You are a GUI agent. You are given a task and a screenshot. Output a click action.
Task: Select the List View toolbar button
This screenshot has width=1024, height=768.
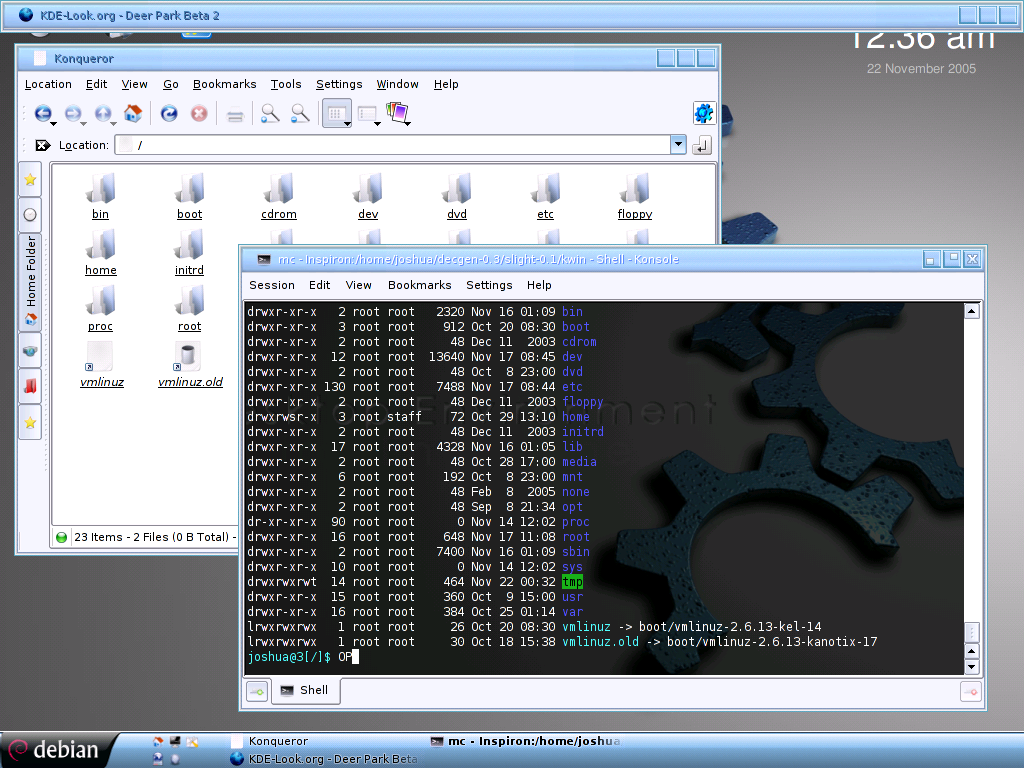(x=367, y=114)
